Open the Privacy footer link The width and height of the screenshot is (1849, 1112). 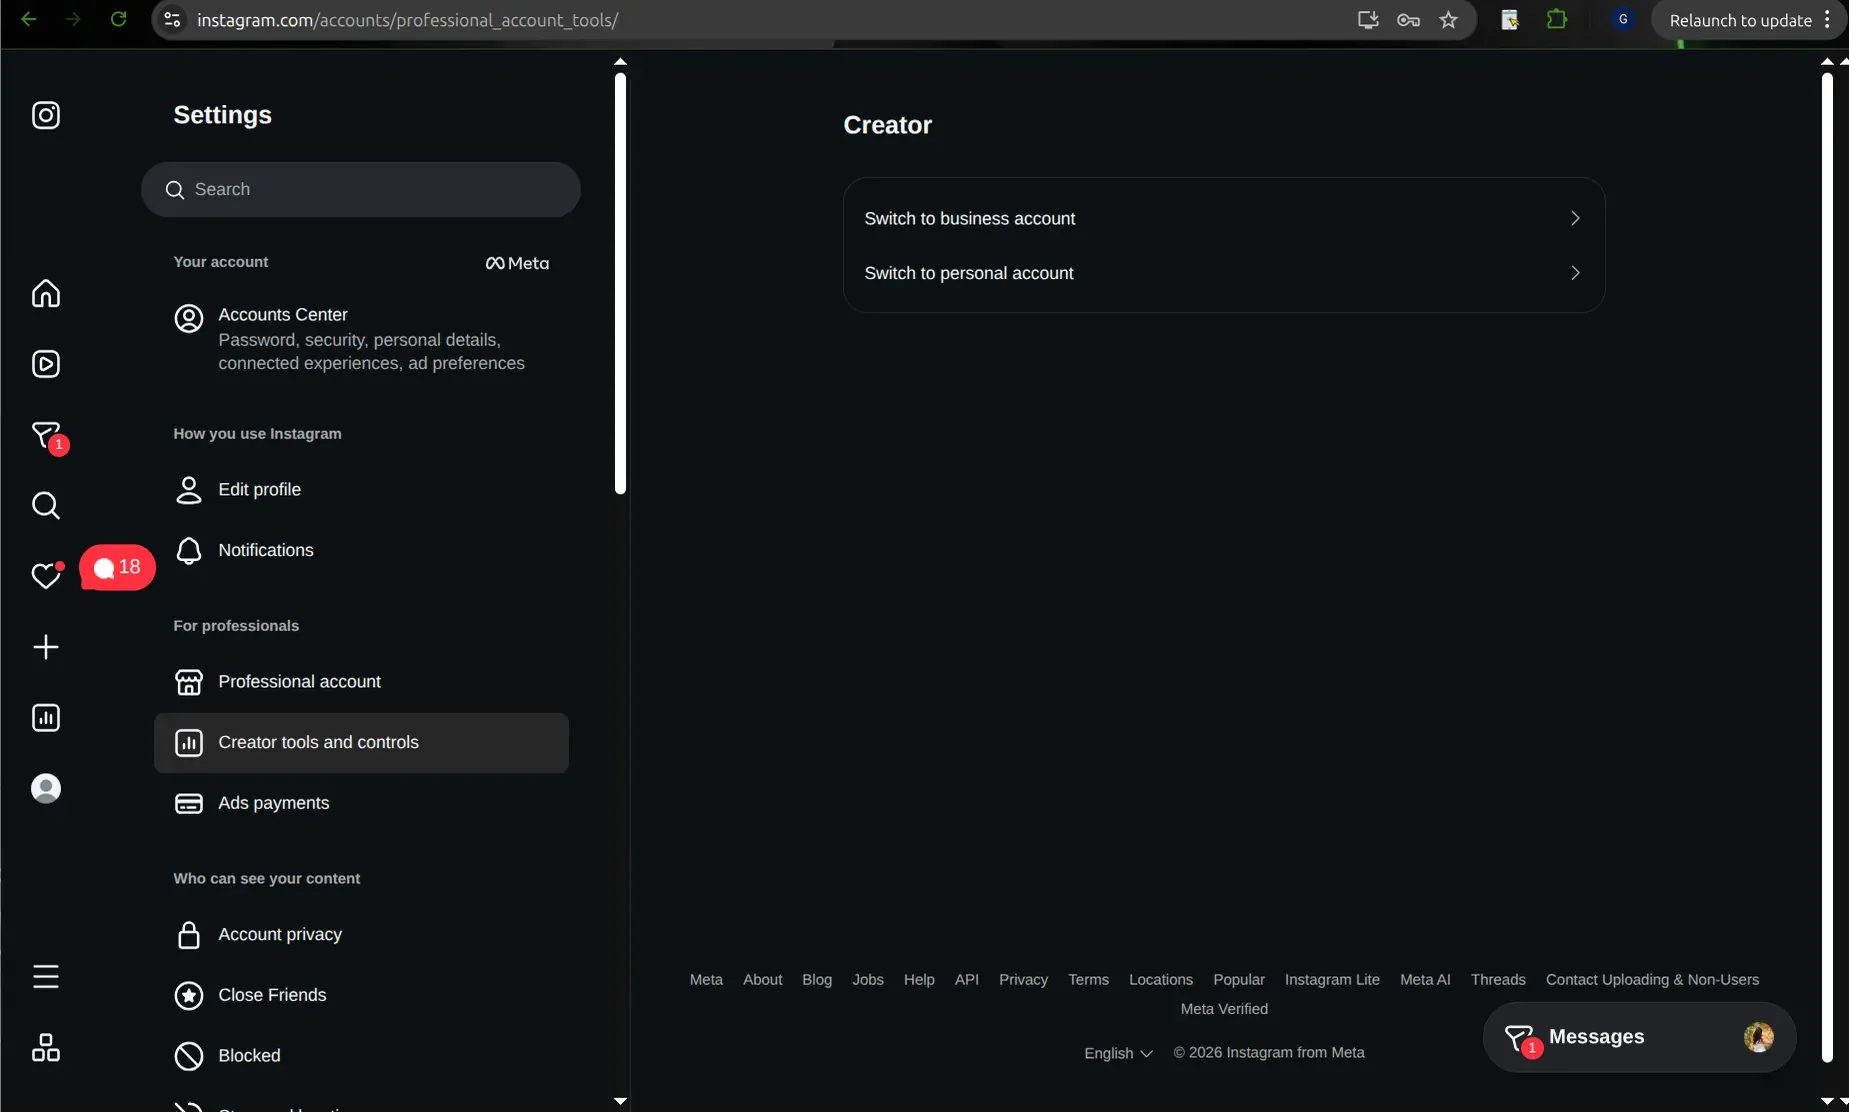pyautogui.click(x=1023, y=980)
